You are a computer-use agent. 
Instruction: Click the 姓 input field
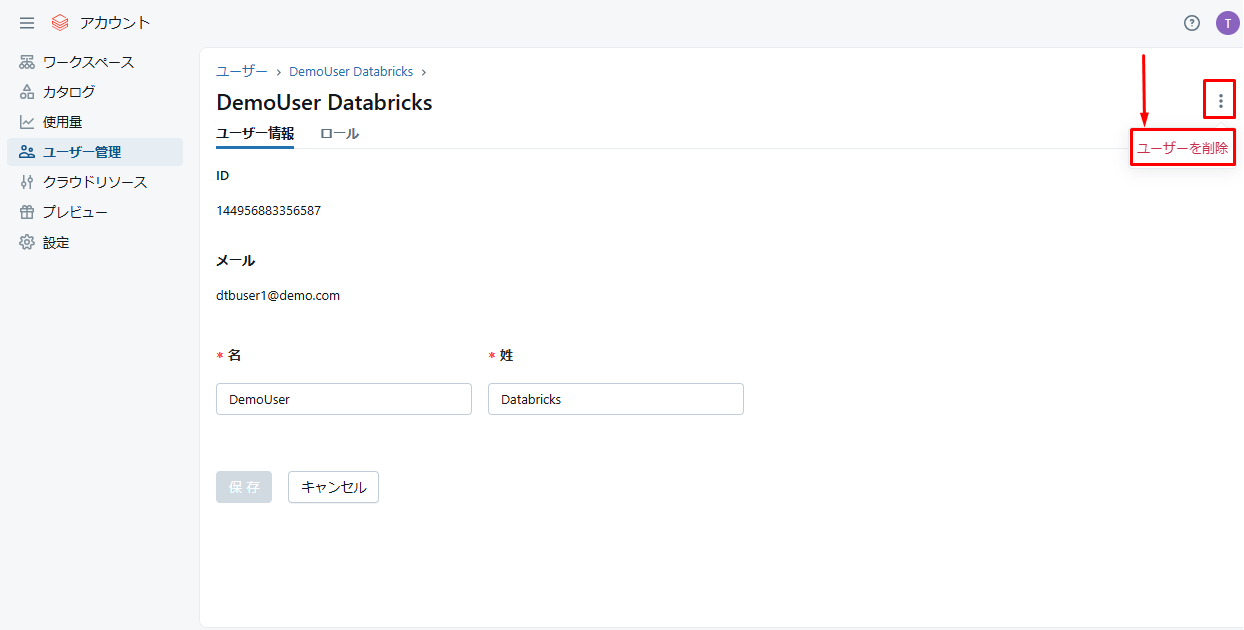pyautogui.click(x=616, y=399)
